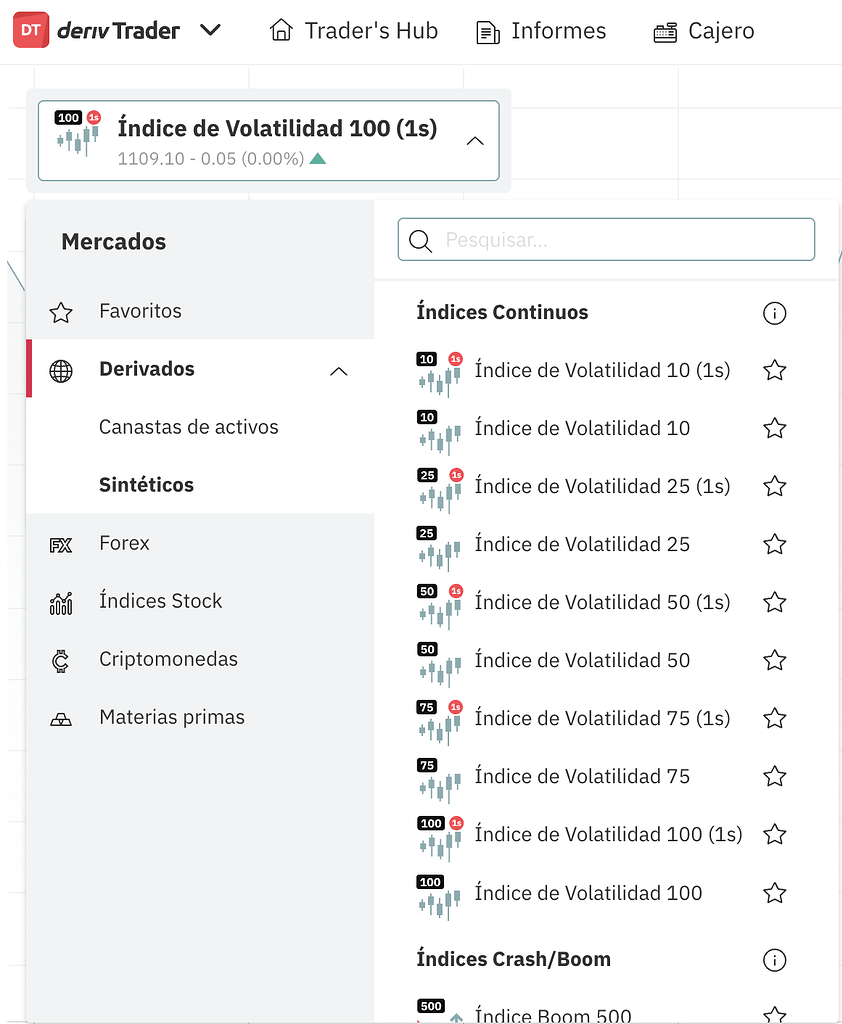
Task: Select the Forex FX icon
Action: [61, 543]
